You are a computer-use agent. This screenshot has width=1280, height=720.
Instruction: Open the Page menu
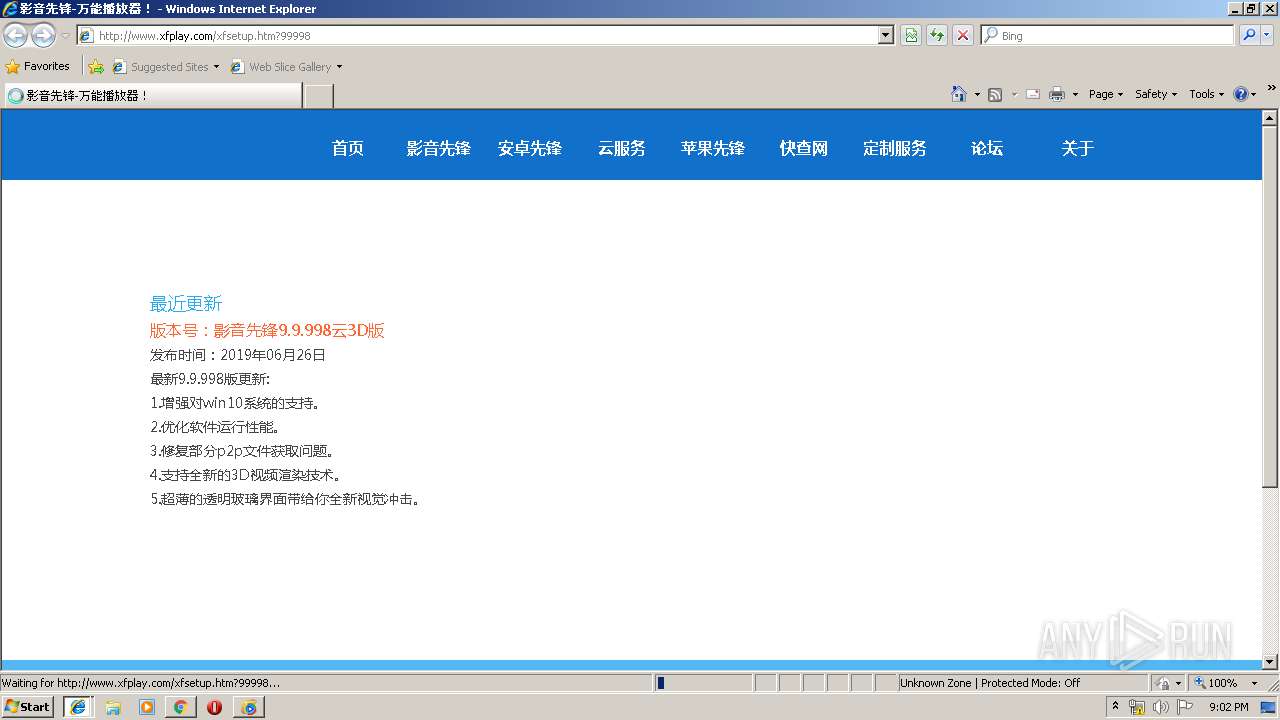[1105, 94]
